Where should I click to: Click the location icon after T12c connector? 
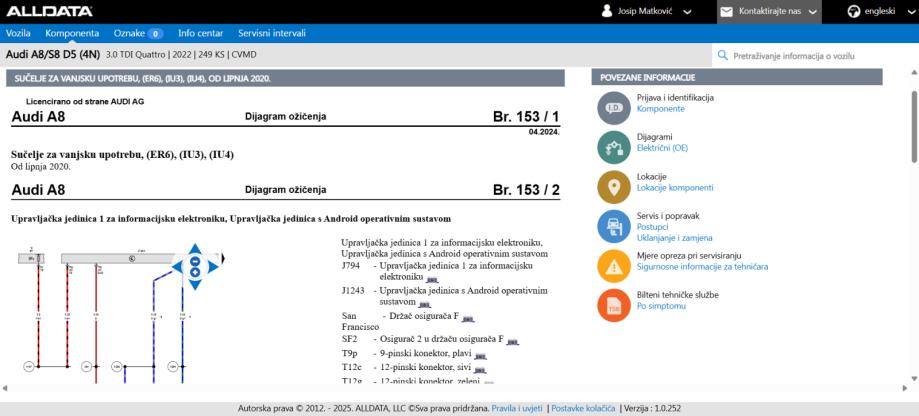pos(480,370)
